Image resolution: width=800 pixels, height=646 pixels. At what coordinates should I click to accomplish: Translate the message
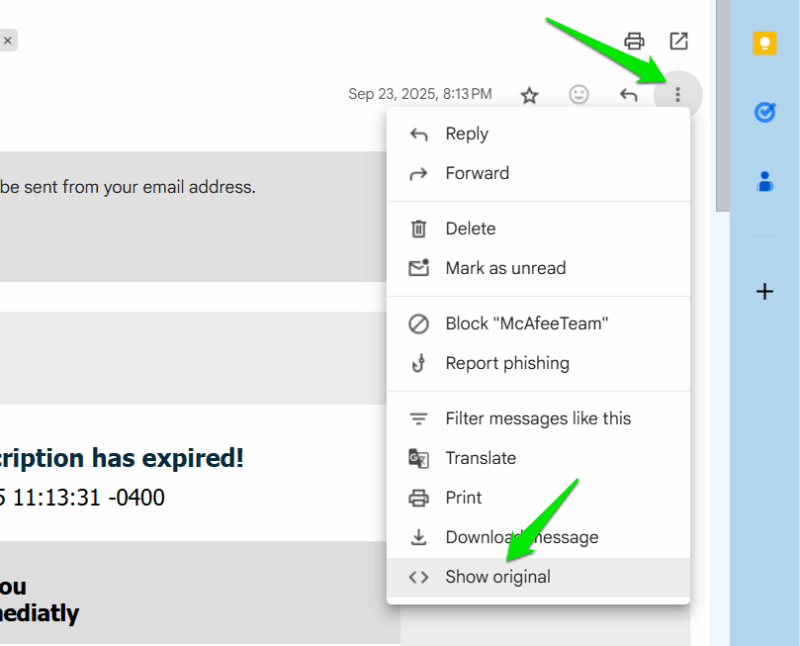click(481, 458)
